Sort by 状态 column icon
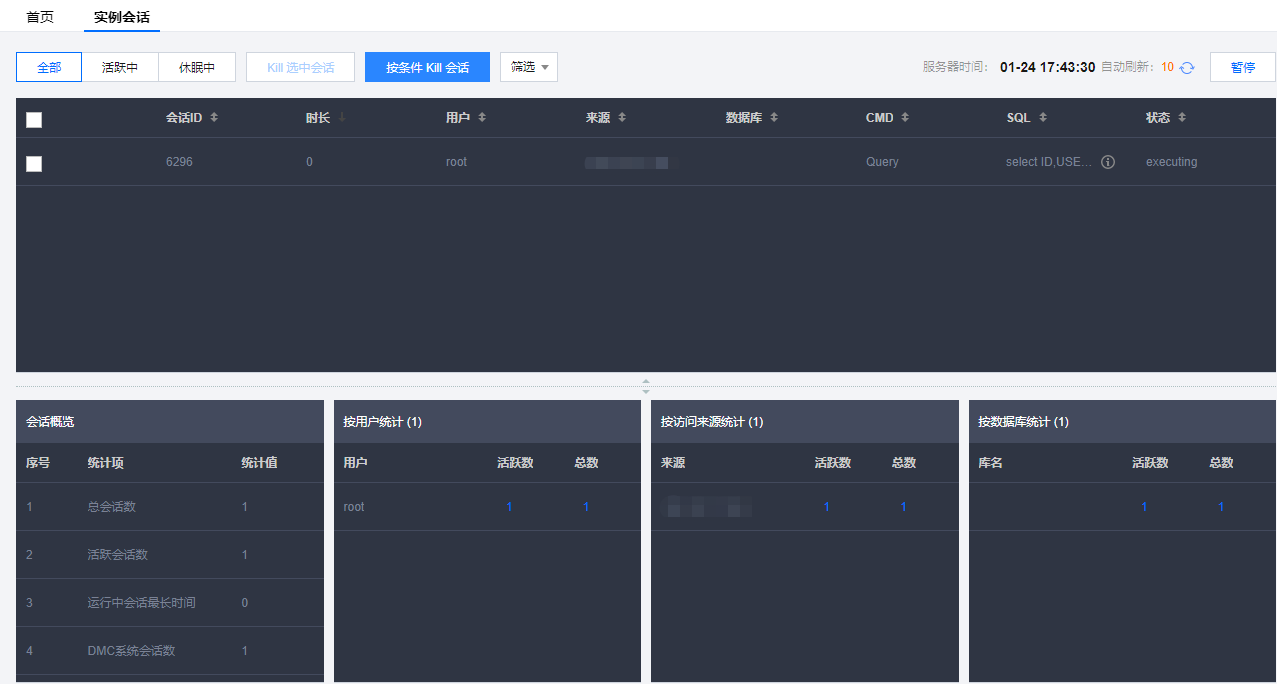The image size is (1277, 684). click(1182, 118)
